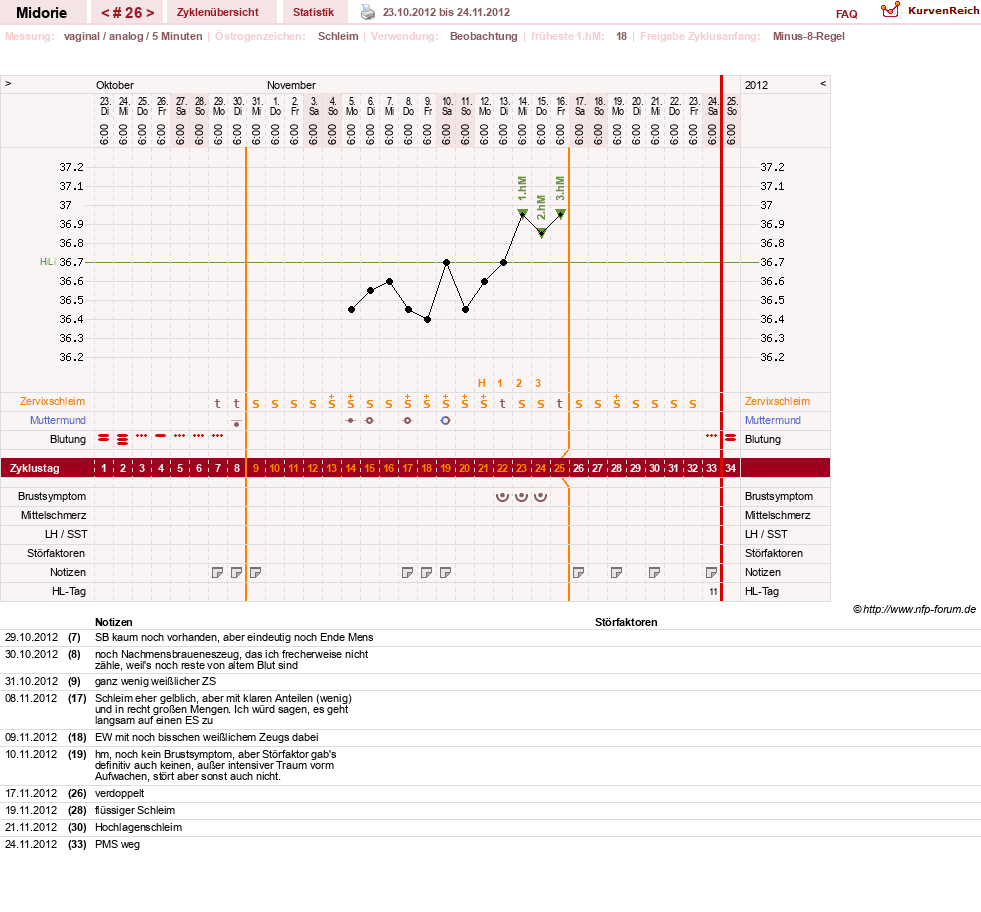Open note icon on cycle day 33
Viewport: 981px width, 912px height.
point(711,572)
